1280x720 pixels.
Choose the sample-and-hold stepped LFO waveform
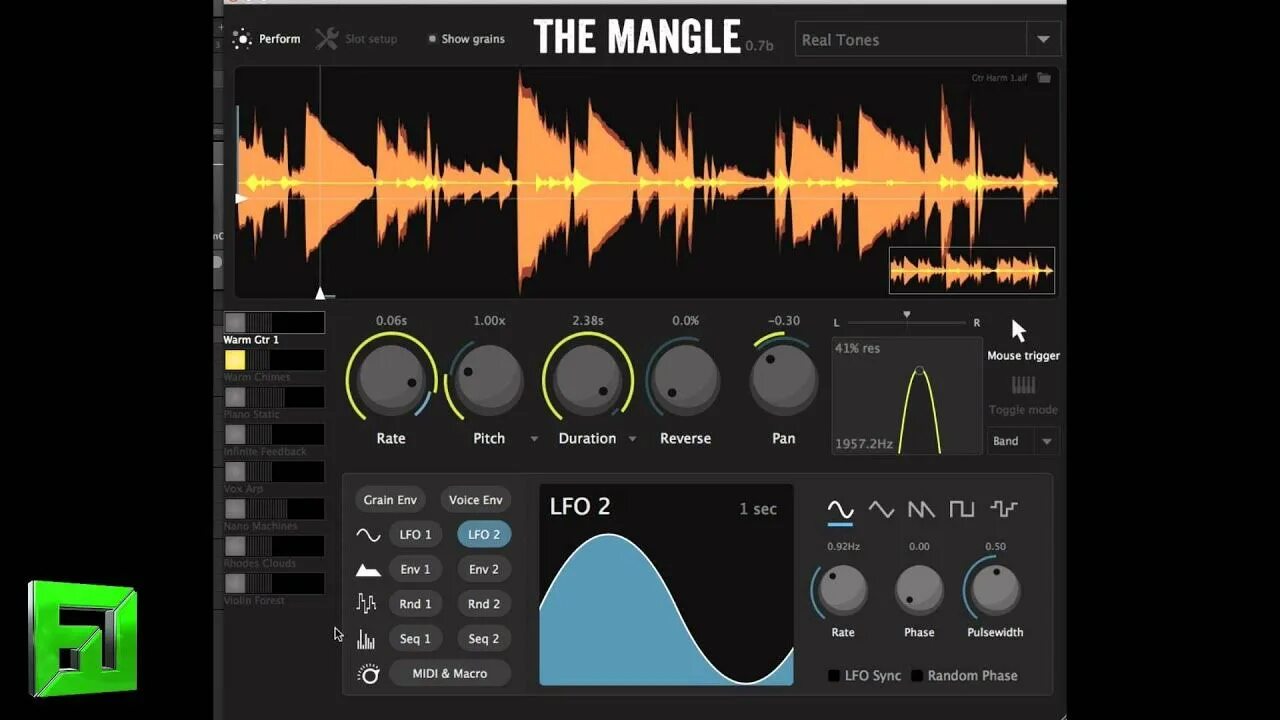click(x=1003, y=510)
